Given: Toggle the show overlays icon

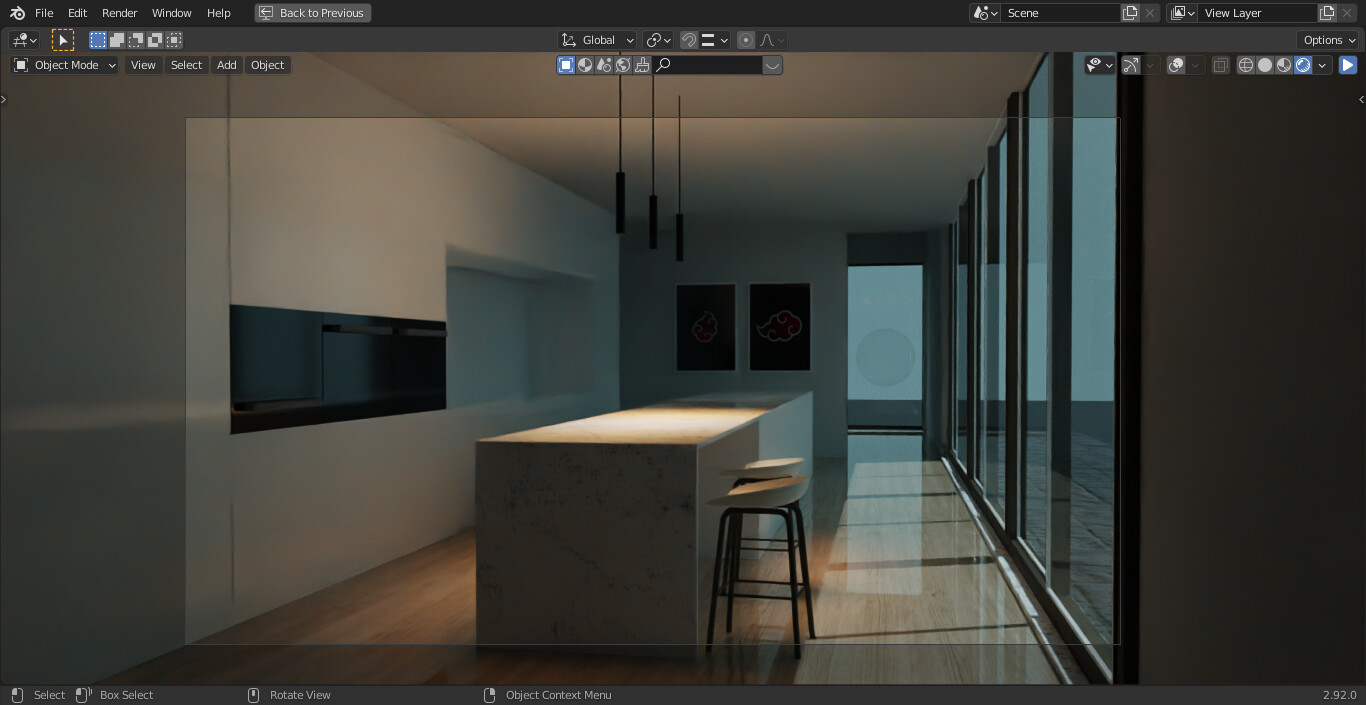Looking at the screenshot, I should click(x=1175, y=64).
